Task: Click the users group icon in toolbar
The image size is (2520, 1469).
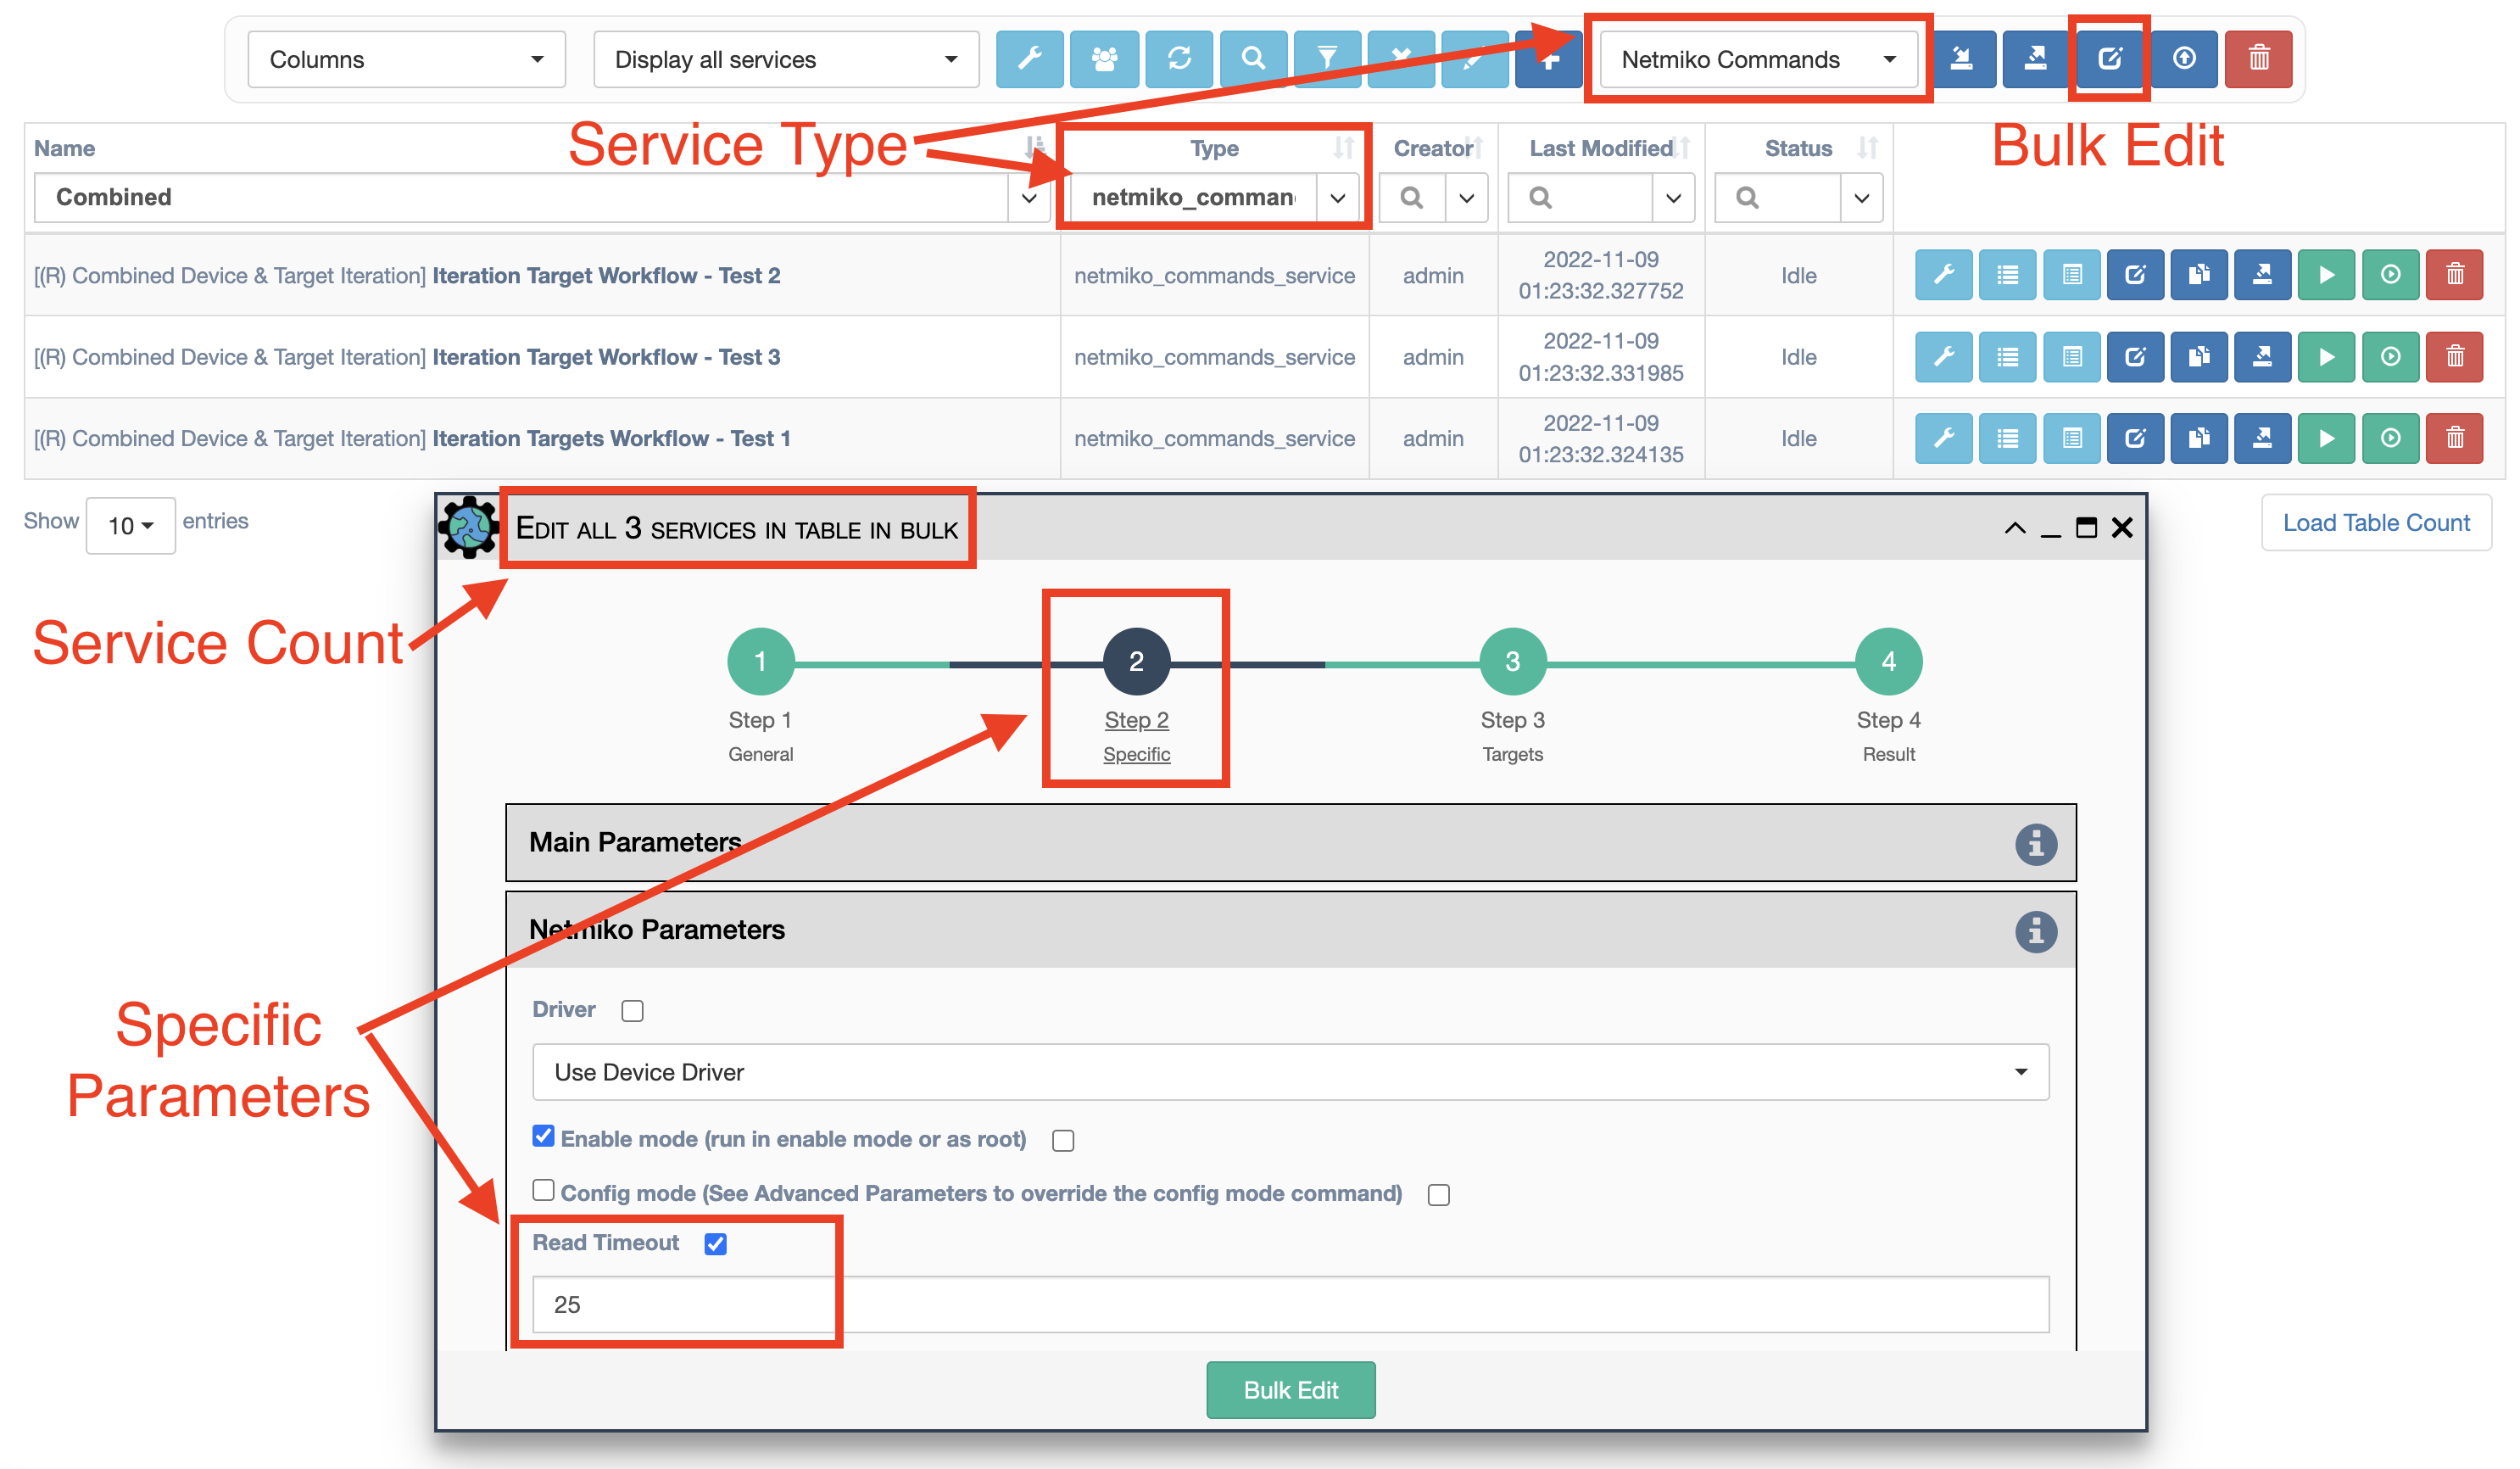Action: tap(1104, 59)
